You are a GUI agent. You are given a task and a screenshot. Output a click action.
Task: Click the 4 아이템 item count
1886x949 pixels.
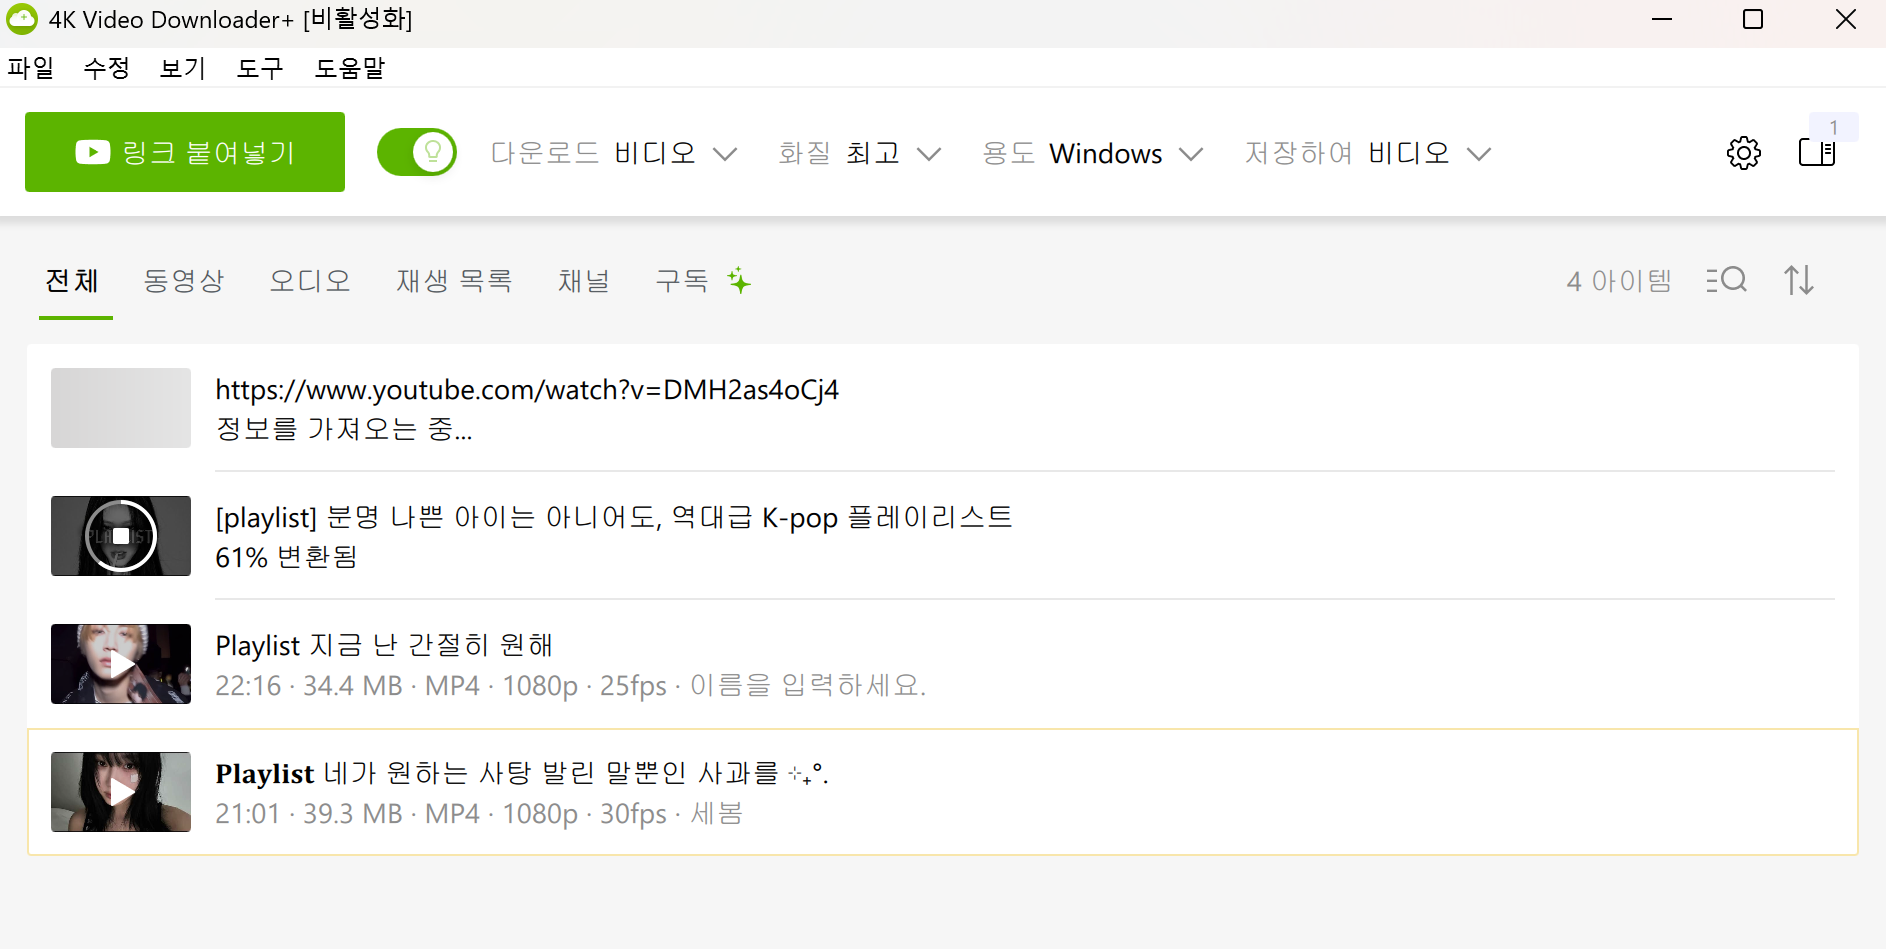point(1619,281)
